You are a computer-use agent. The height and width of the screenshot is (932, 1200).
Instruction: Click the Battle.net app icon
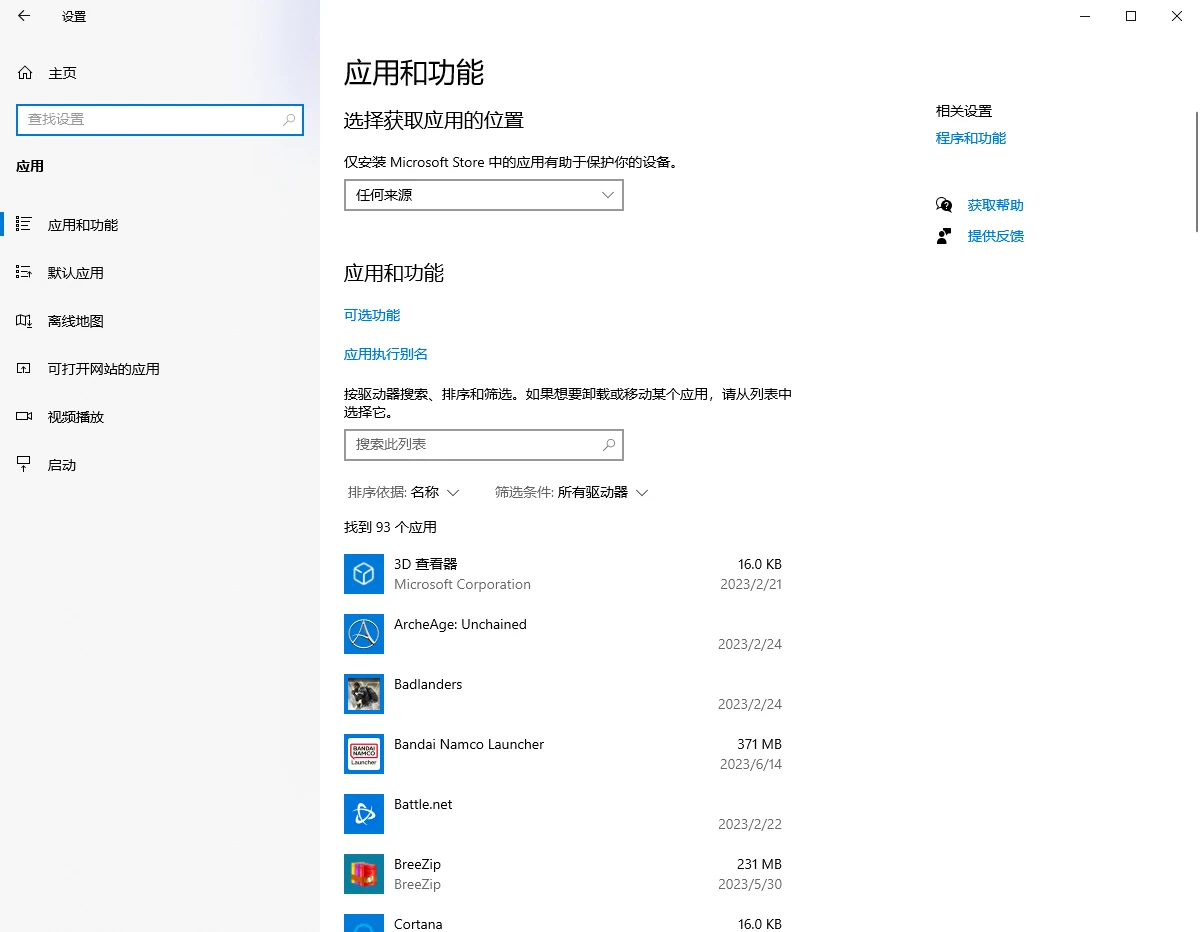point(363,814)
